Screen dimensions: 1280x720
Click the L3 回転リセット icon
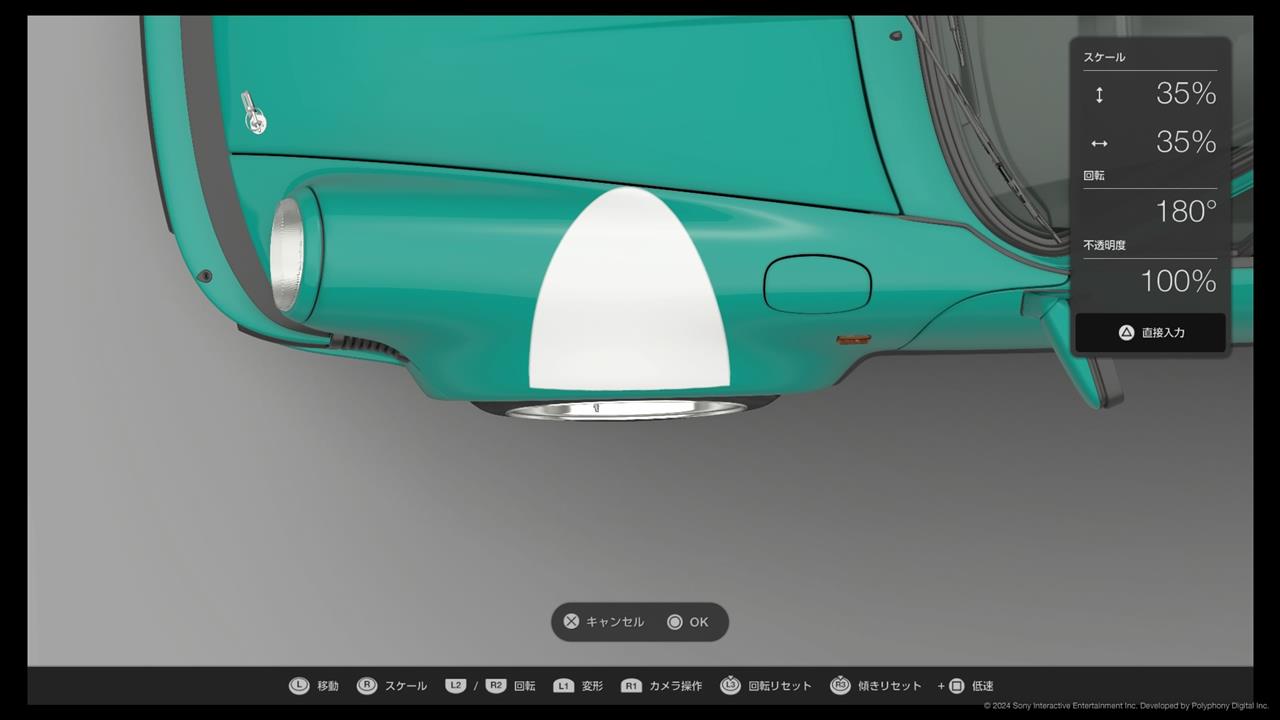point(730,686)
